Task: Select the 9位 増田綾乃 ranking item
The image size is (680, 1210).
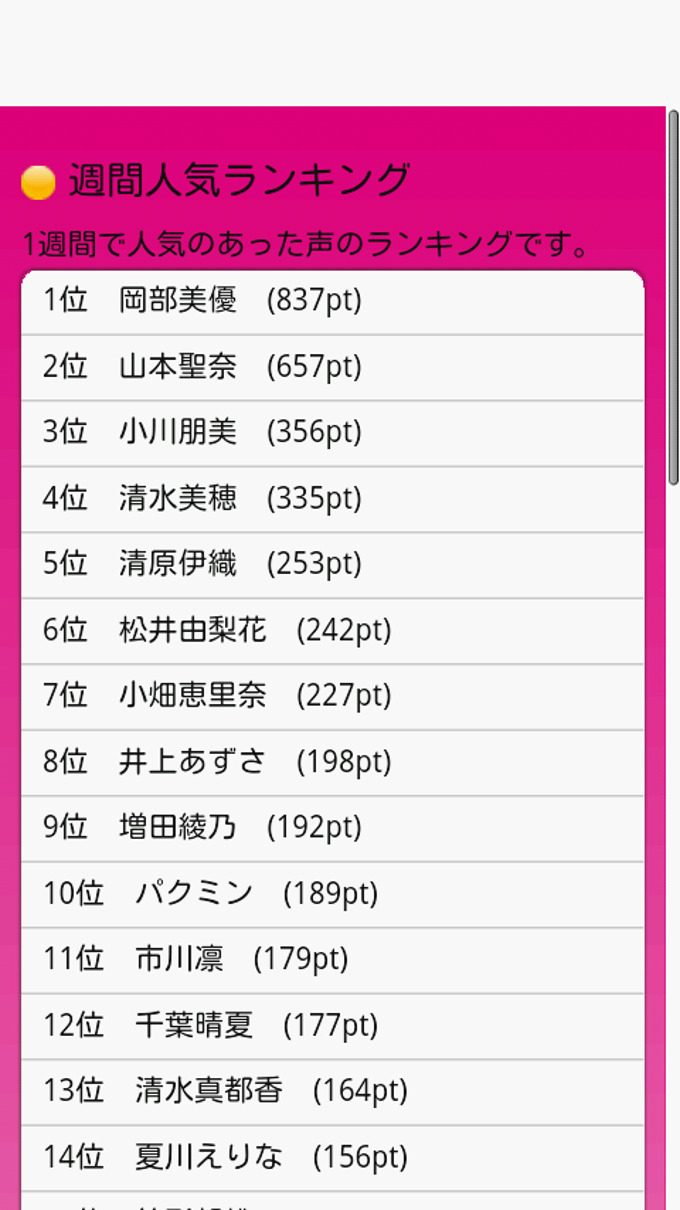Action: 332,829
